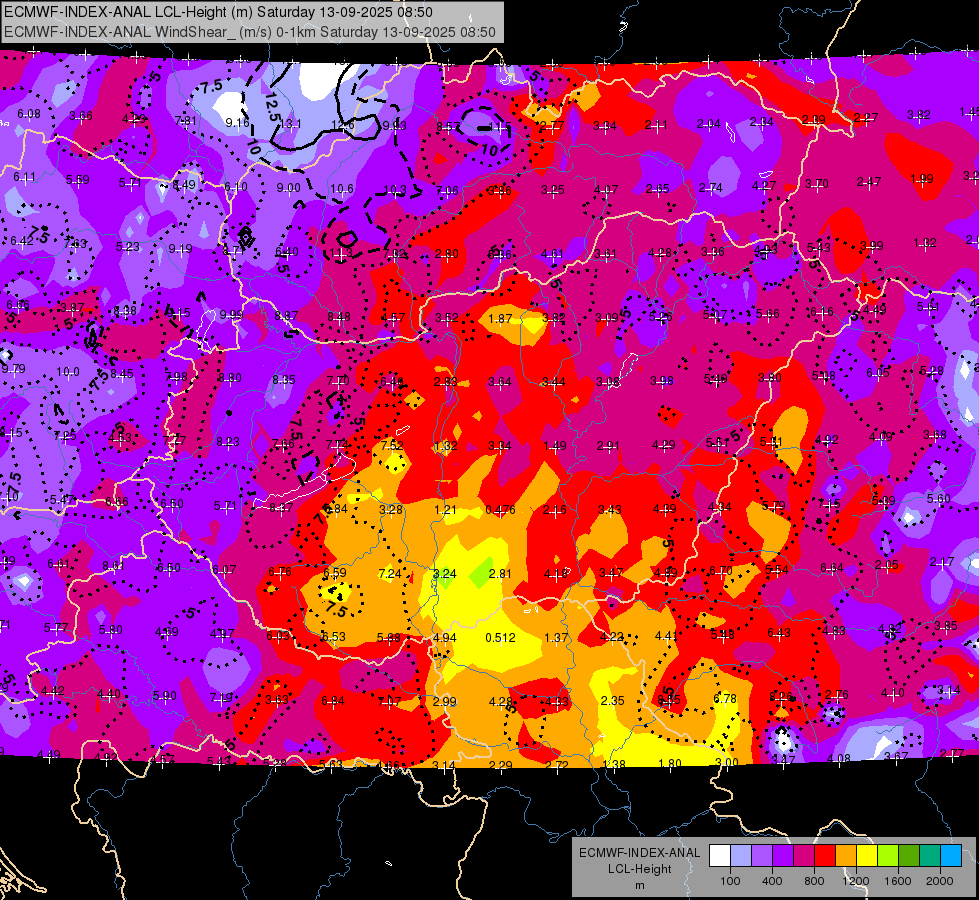Click the wind shear value 1.37
This screenshot has height=900, width=979.
(x=556, y=638)
